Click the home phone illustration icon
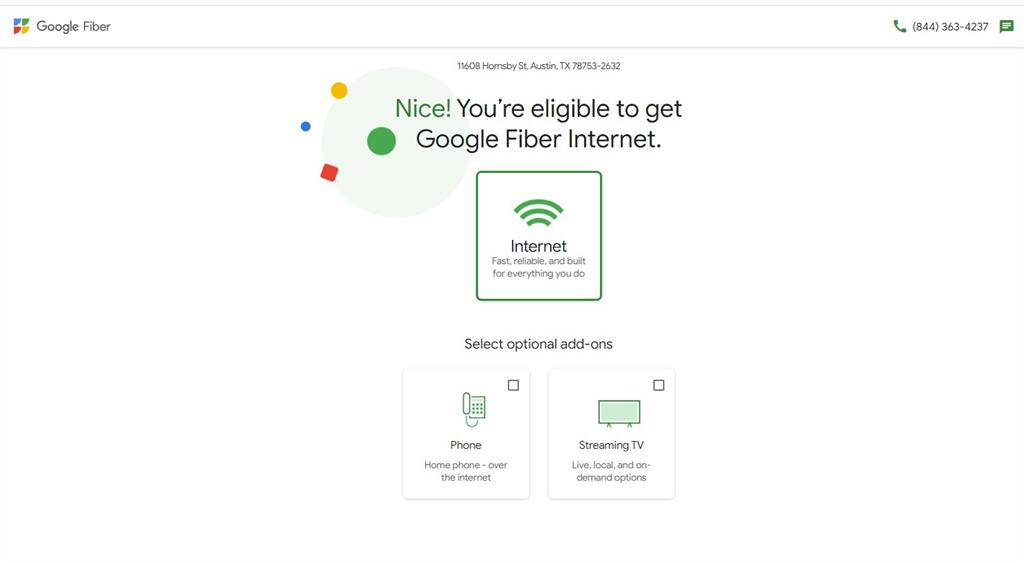Viewport: 1024px width, 563px height. click(x=473, y=410)
